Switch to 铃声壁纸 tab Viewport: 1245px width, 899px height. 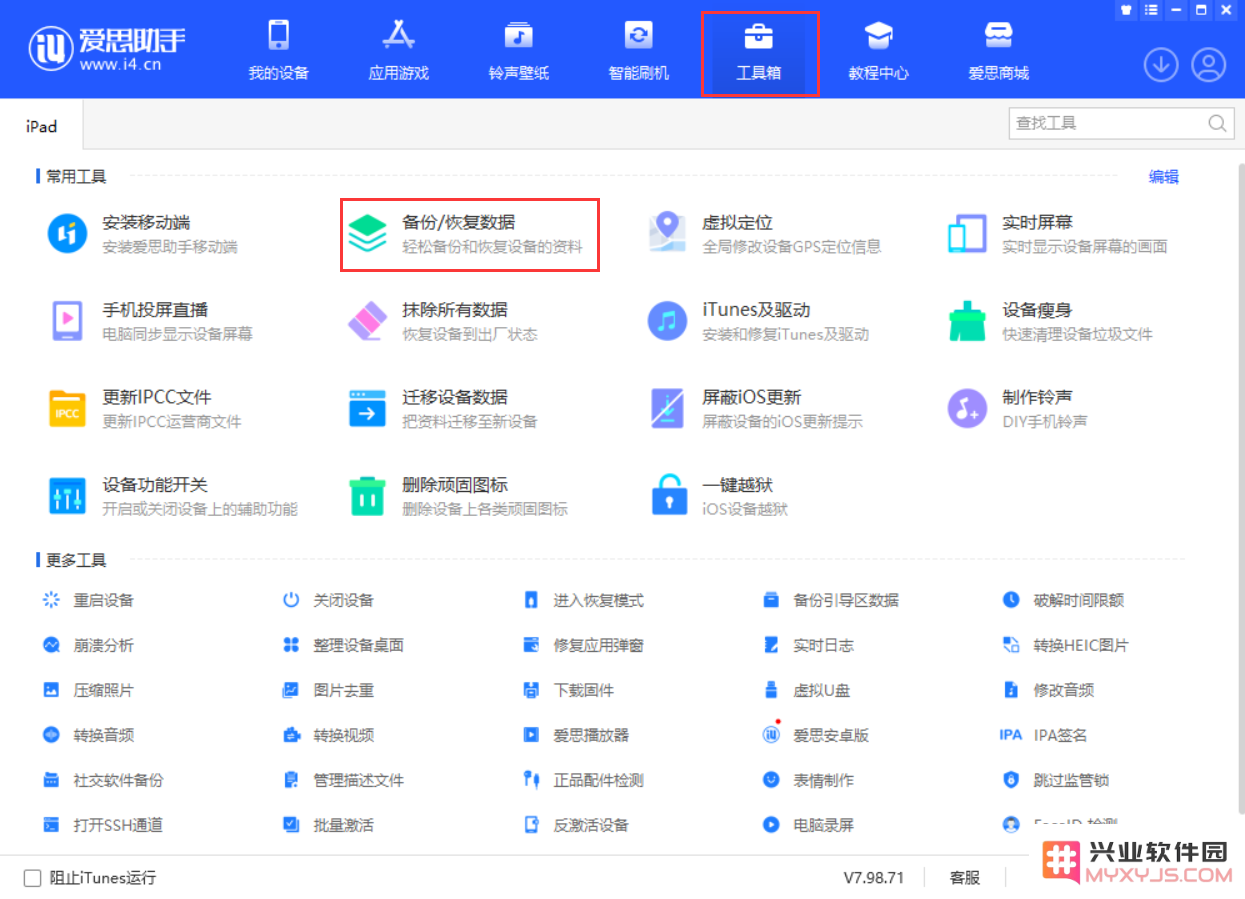519,50
